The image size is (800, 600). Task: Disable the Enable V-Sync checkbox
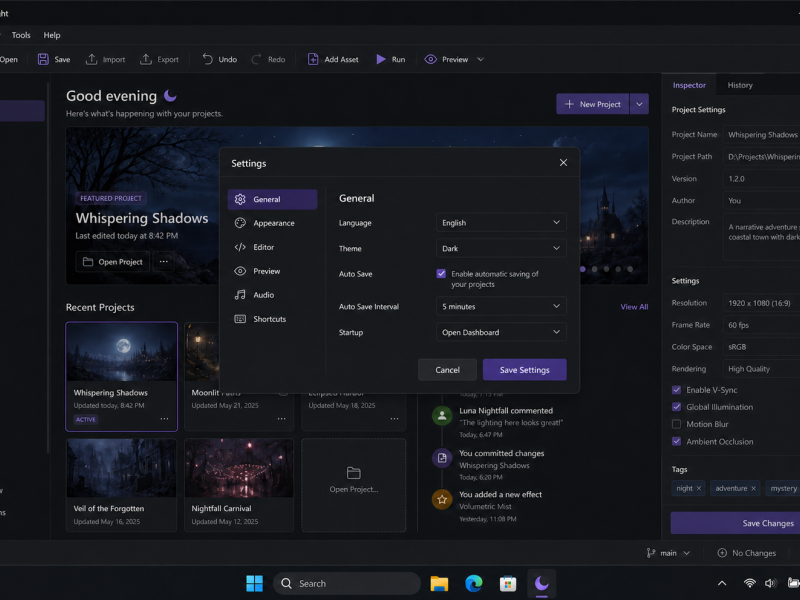[x=677, y=390]
